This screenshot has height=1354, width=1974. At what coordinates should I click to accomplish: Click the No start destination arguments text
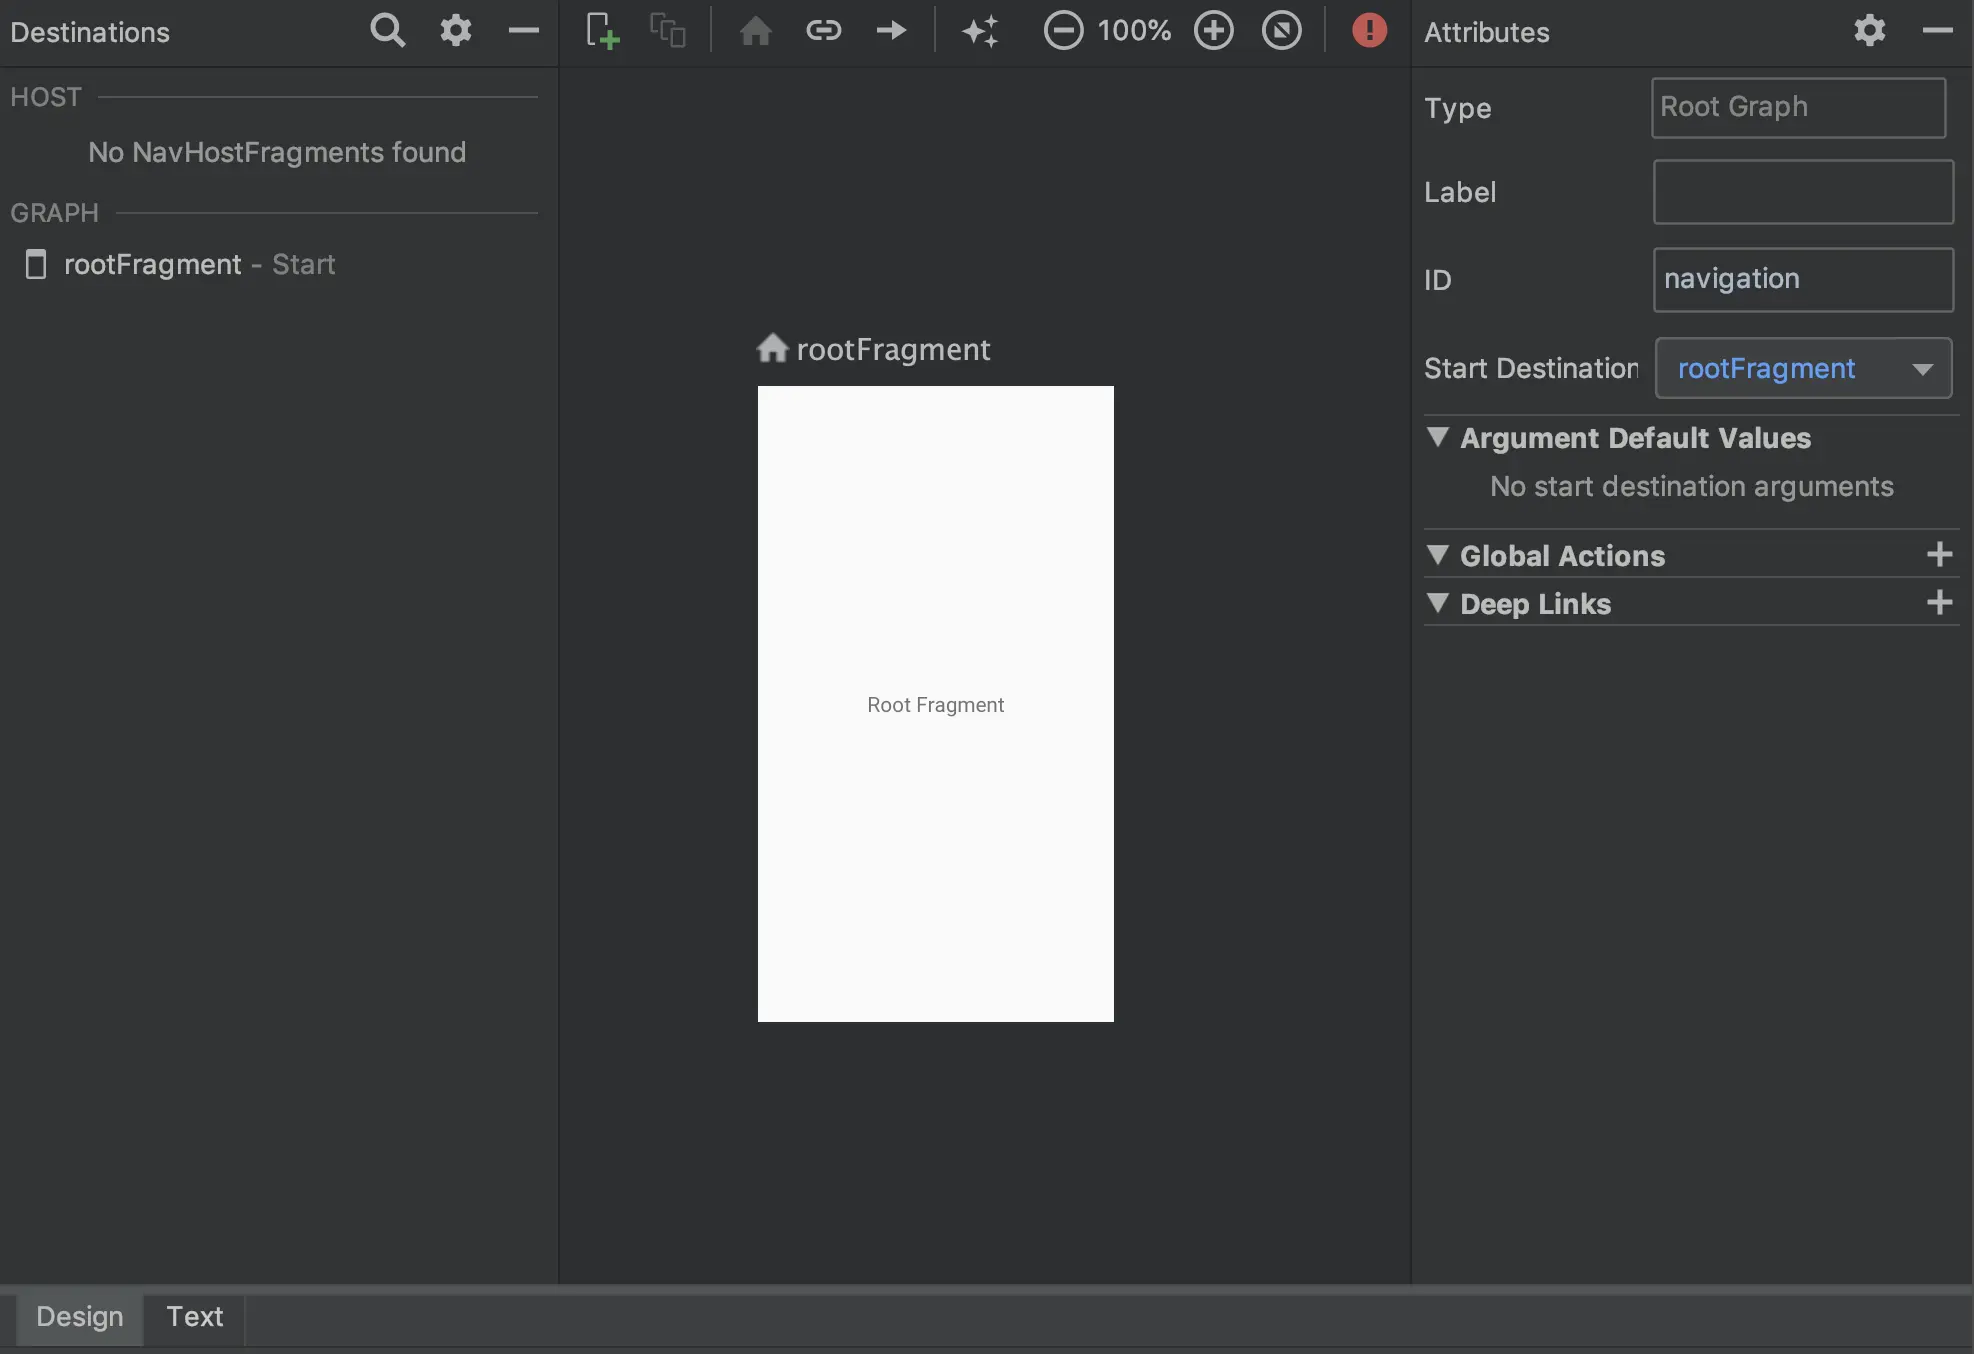point(1692,486)
